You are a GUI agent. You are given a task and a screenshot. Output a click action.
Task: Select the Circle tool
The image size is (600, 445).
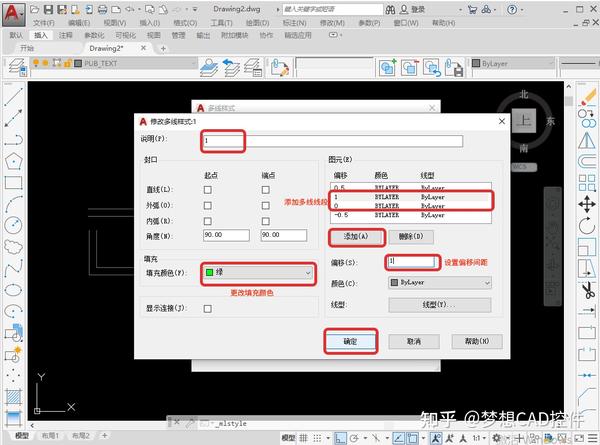[13, 225]
